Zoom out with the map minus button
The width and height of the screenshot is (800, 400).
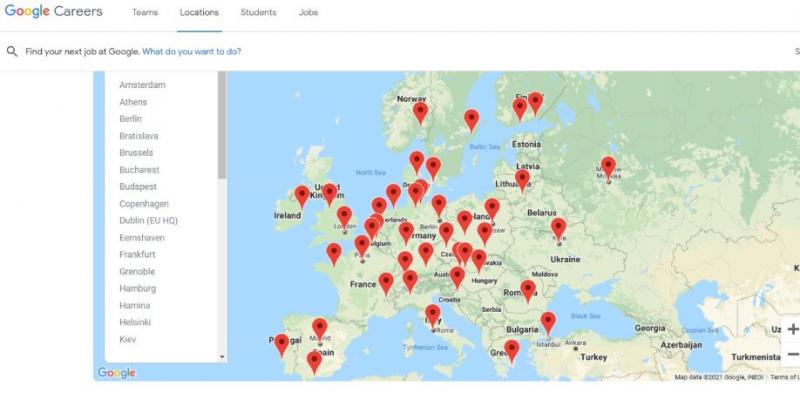click(792, 354)
